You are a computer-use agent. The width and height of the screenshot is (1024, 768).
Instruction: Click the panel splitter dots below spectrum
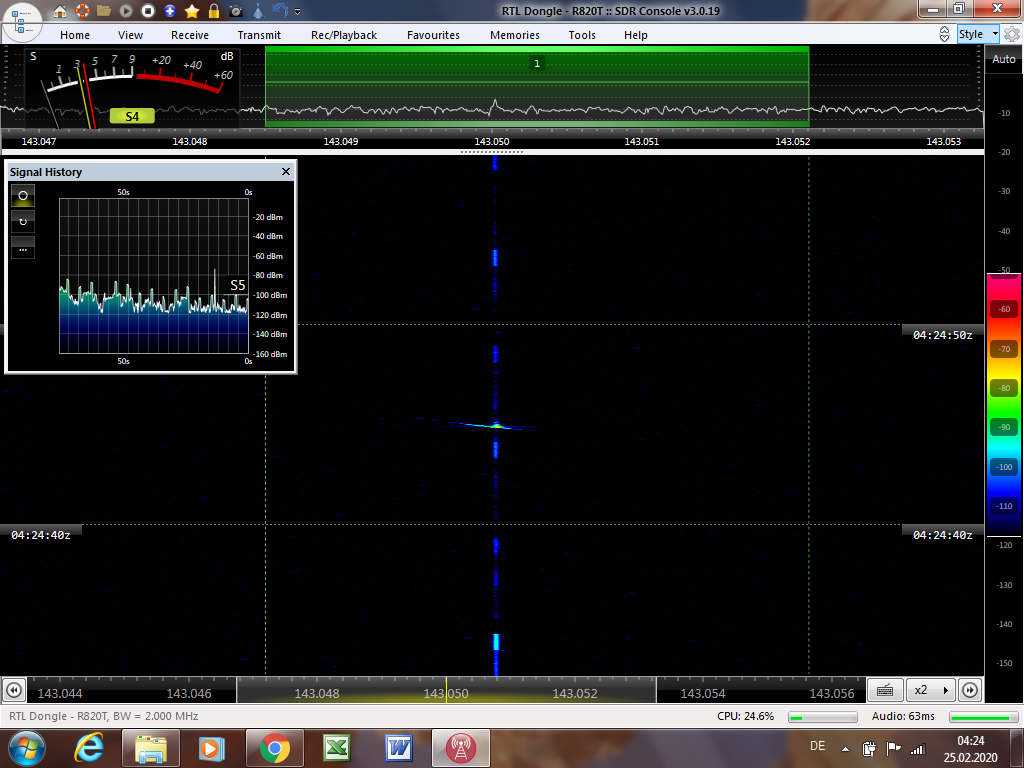point(492,152)
